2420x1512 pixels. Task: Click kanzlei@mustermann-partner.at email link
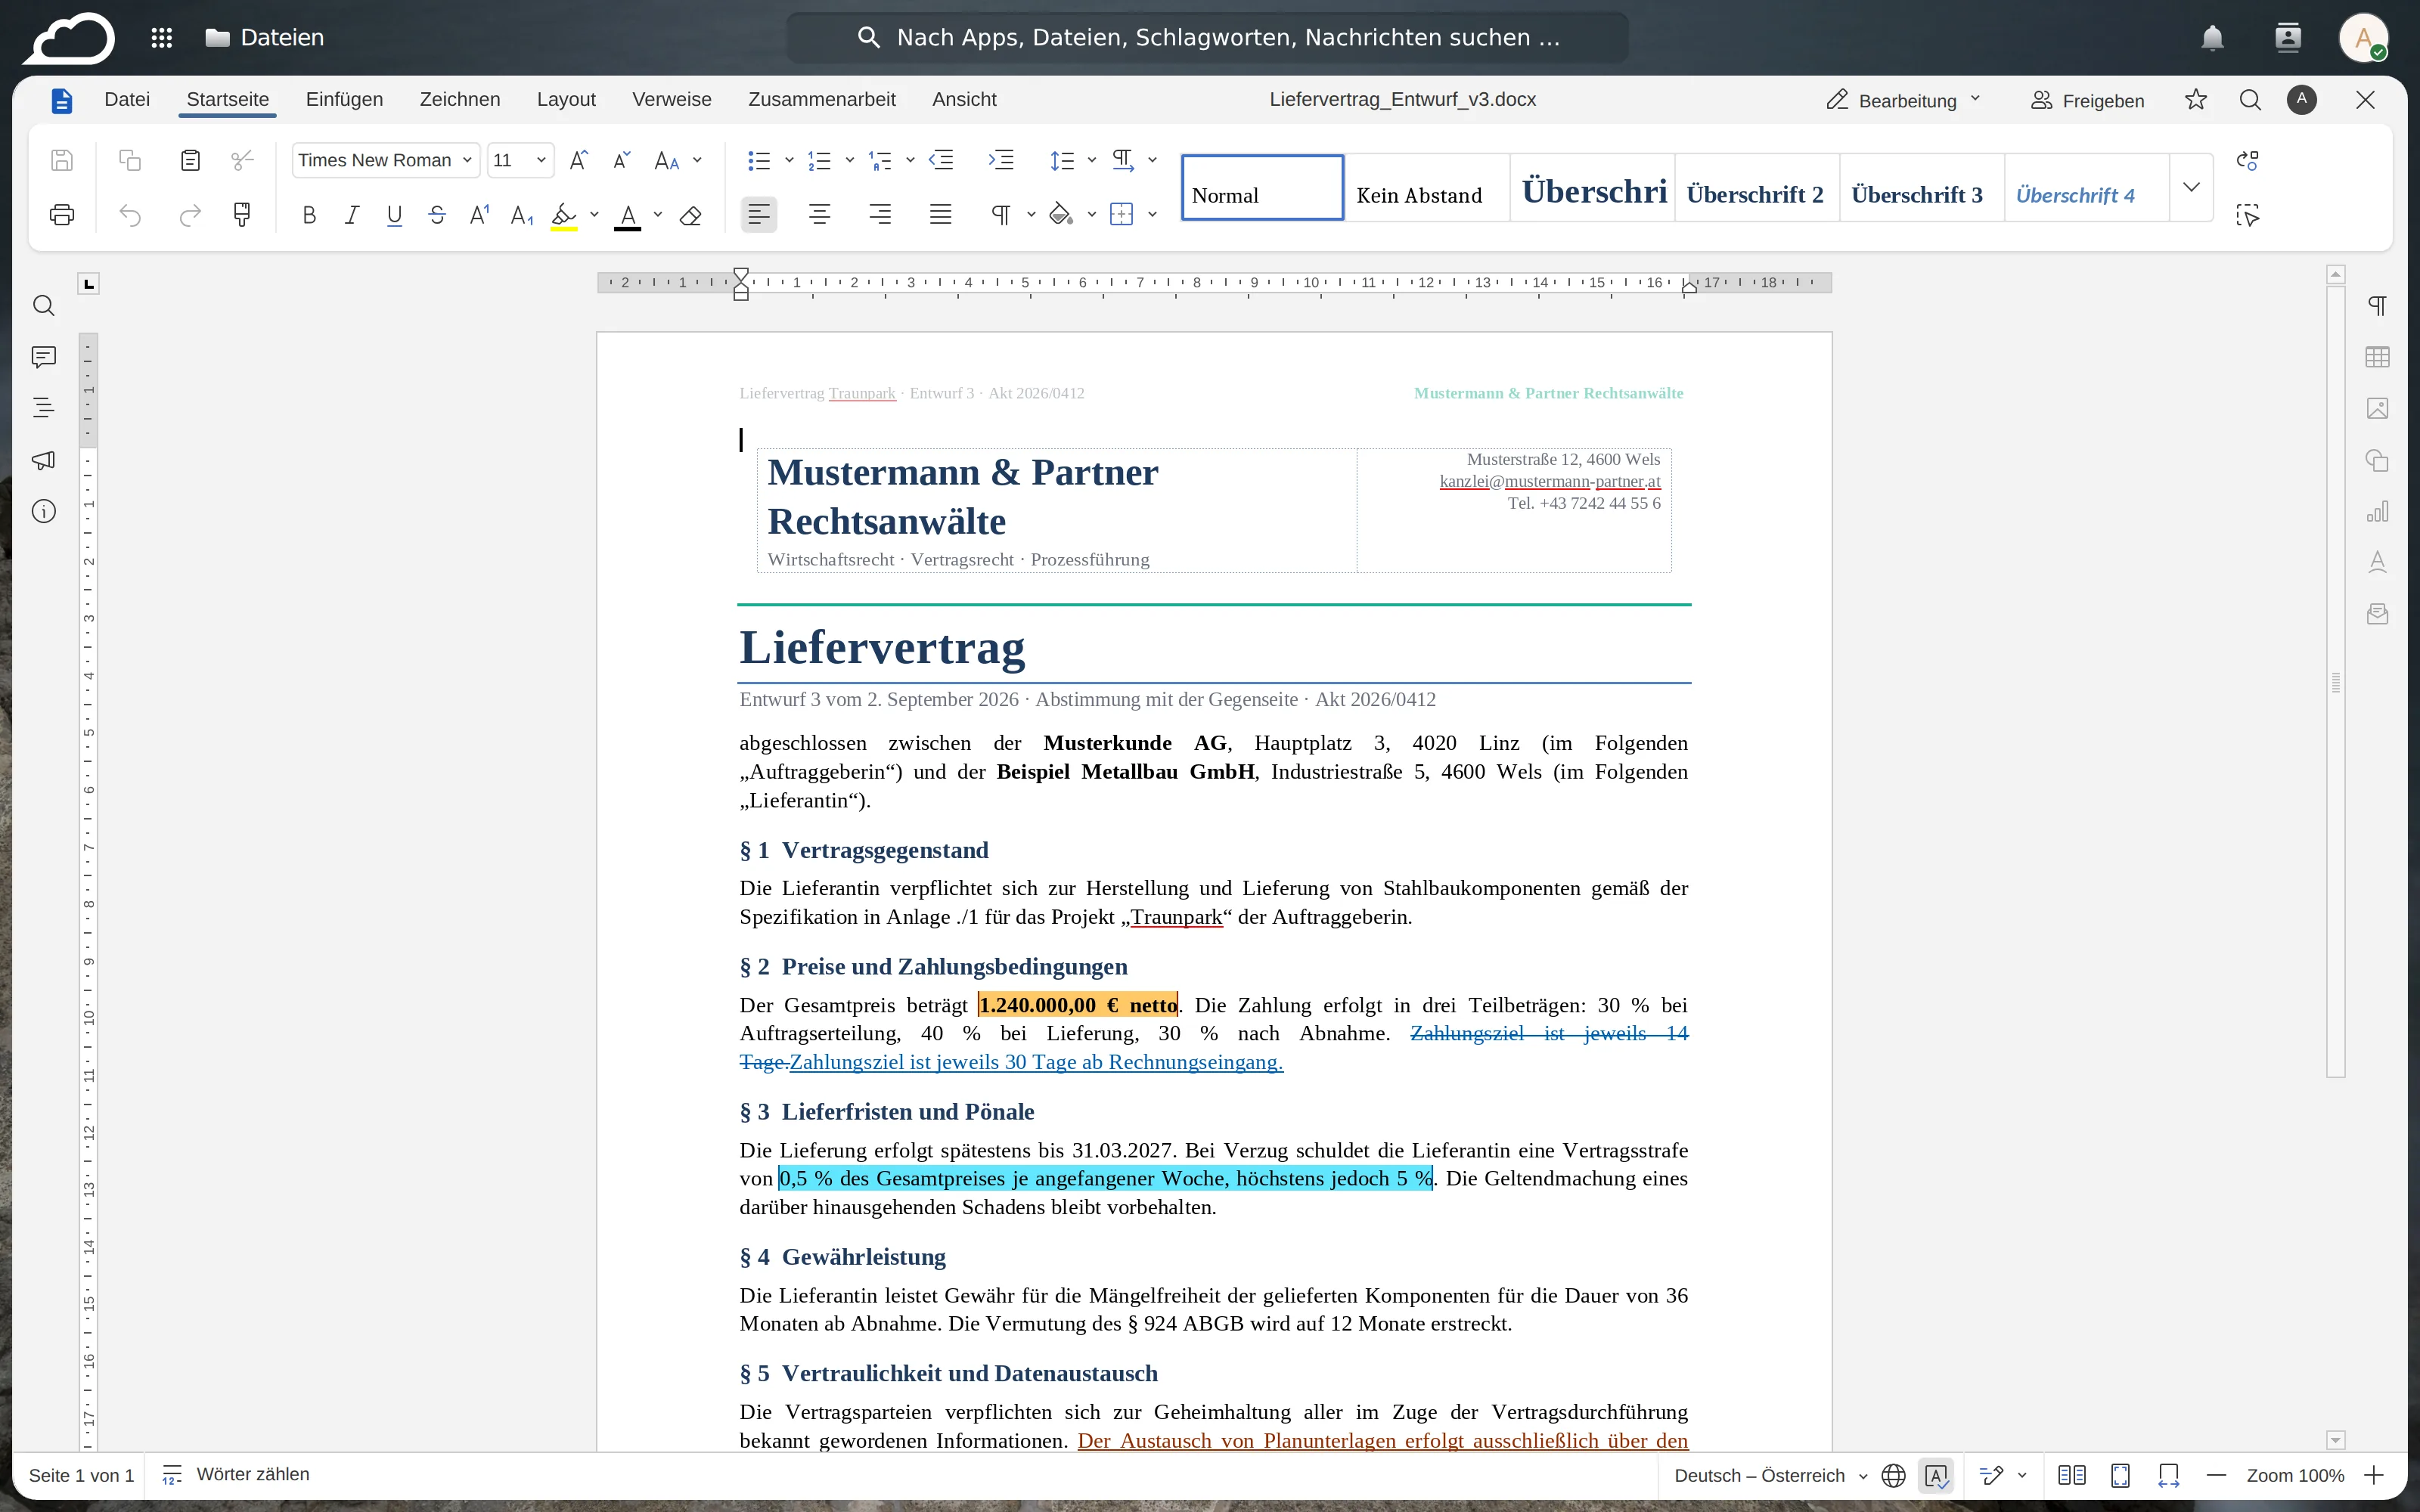click(1550, 481)
